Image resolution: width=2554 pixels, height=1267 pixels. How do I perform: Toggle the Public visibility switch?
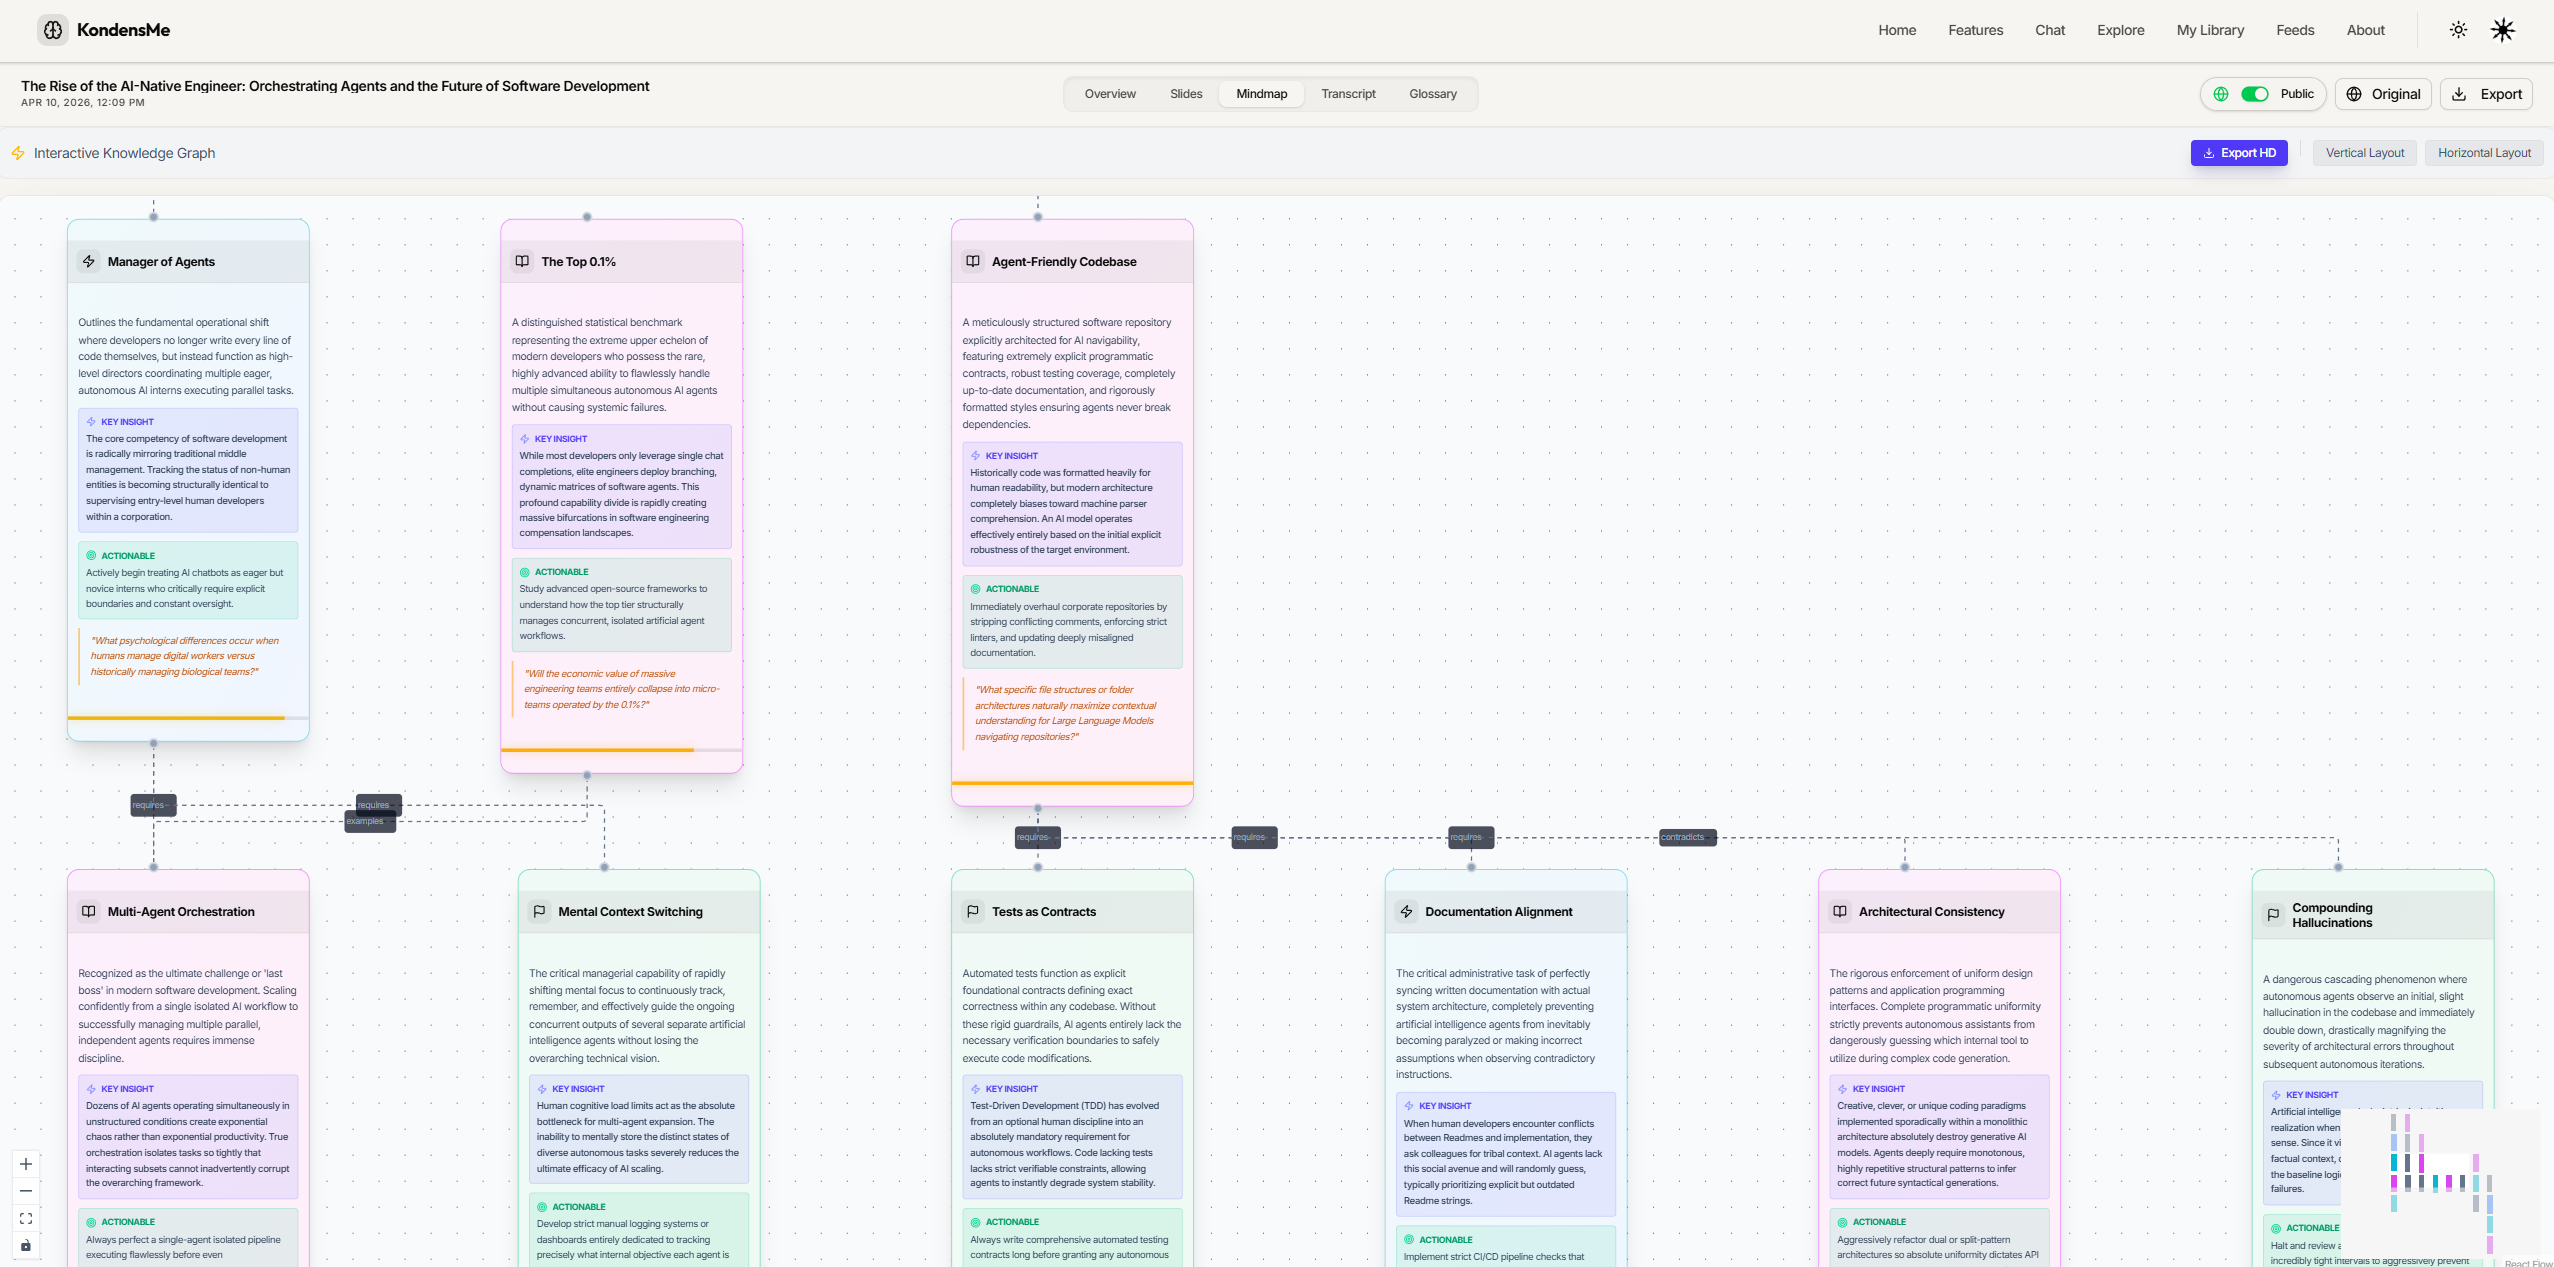click(2254, 94)
